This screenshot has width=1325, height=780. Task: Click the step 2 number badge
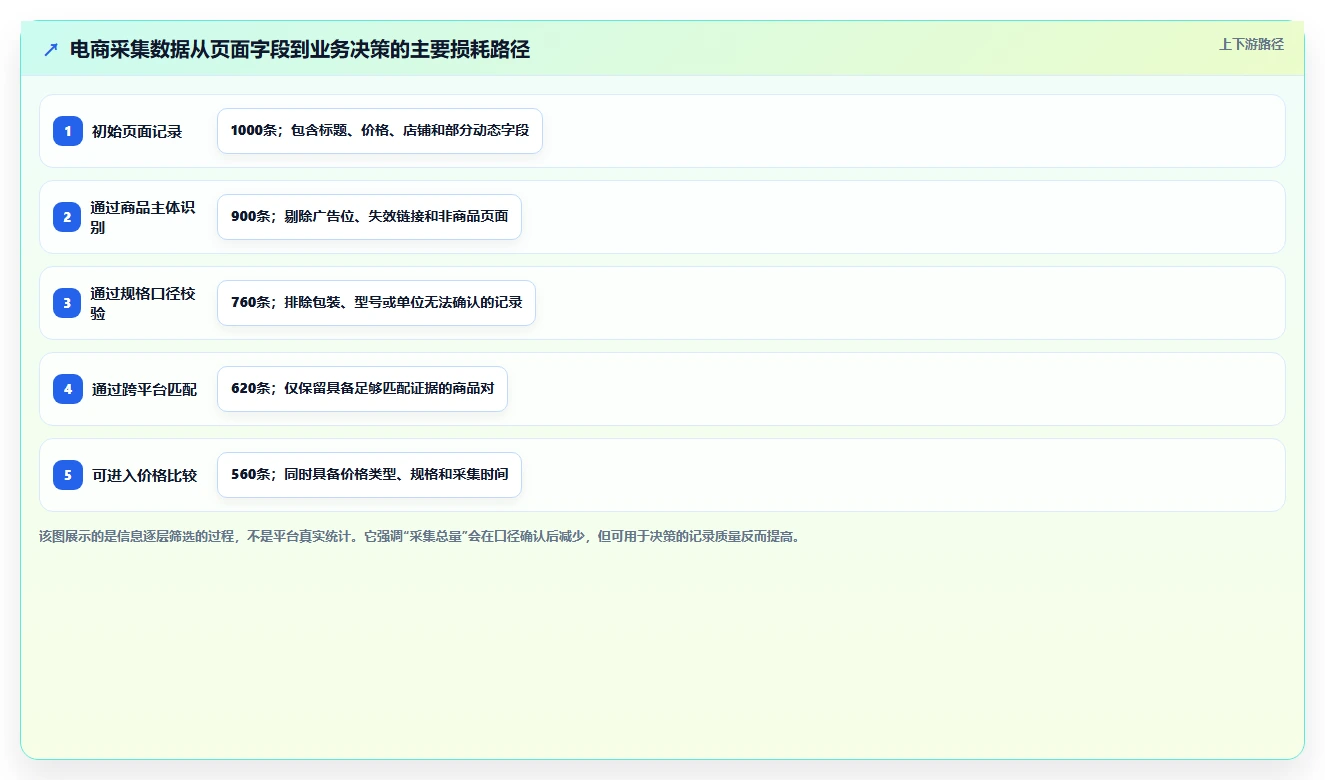[x=68, y=217]
